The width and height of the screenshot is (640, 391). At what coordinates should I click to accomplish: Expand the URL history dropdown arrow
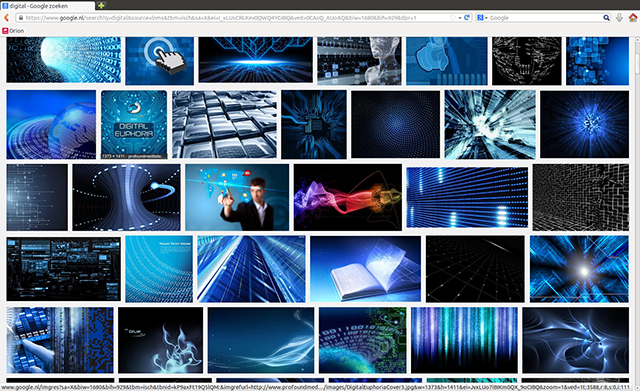tap(460, 18)
